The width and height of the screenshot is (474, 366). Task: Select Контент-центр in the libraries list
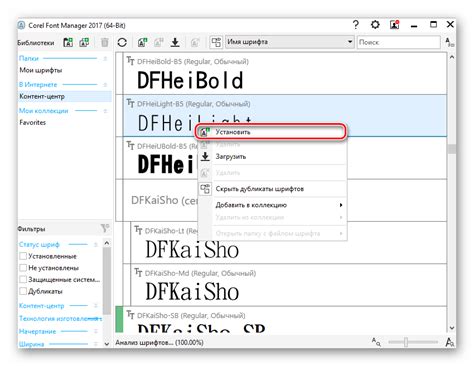(x=65, y=96)
